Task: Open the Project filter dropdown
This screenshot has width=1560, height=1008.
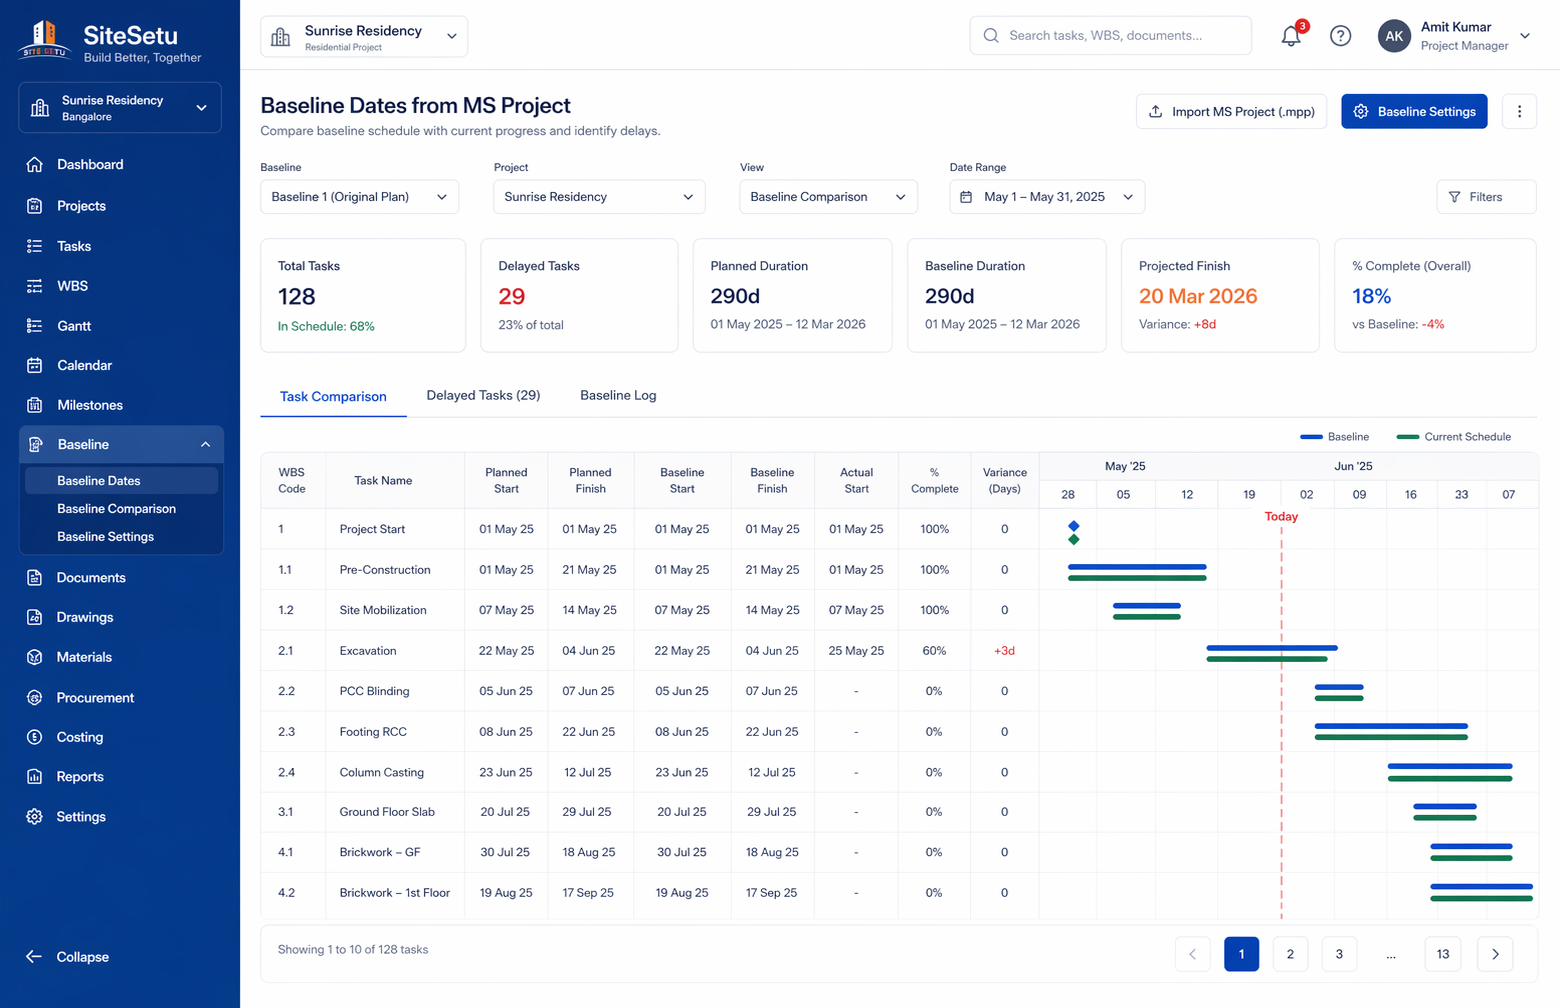Action: [x=599, y=197]
